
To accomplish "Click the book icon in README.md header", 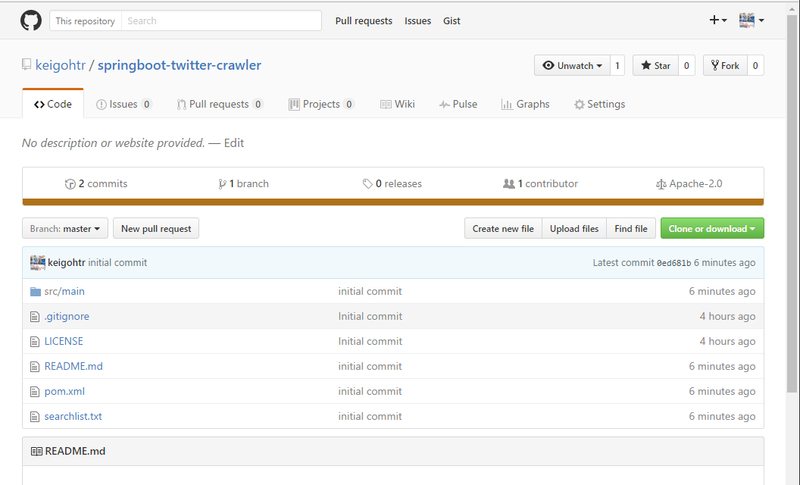I will tap(36, 451).
